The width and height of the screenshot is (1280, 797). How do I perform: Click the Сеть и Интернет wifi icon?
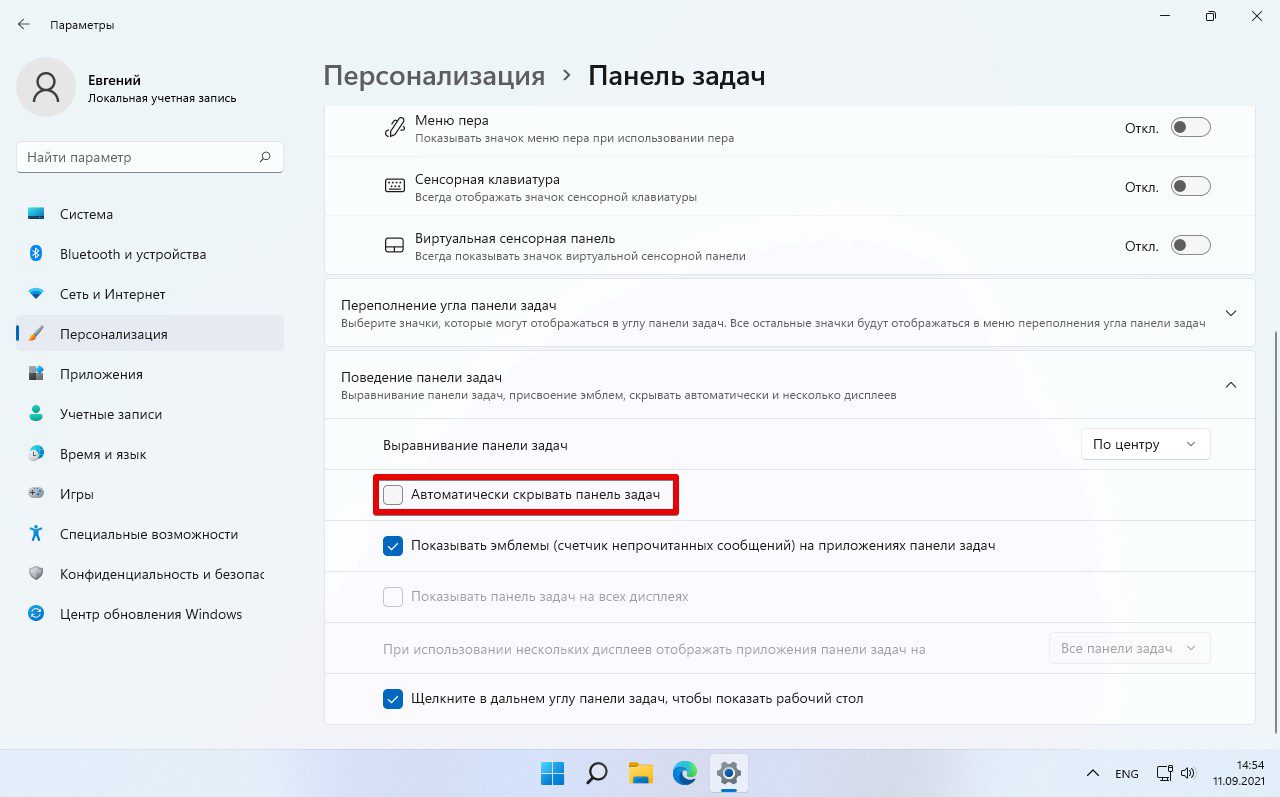point(36,294)
